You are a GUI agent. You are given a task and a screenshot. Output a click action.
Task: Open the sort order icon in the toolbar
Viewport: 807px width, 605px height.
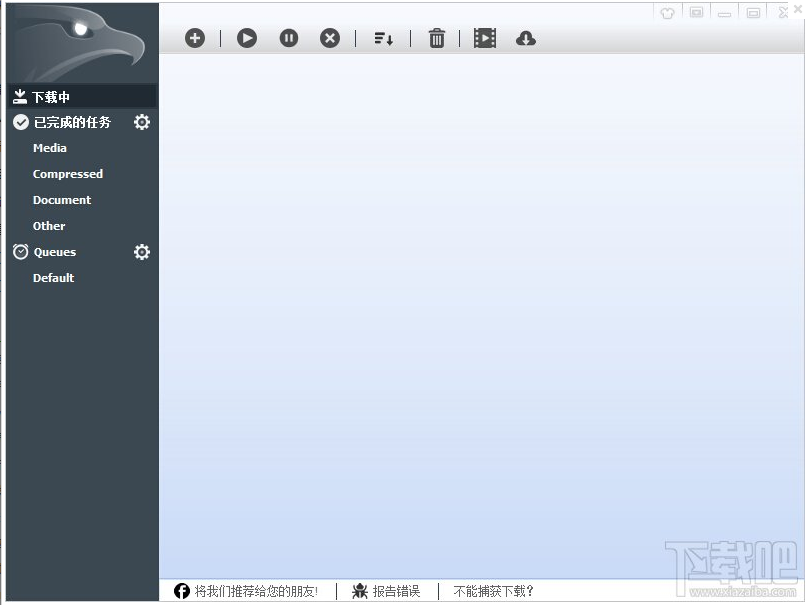pos(383,39)
